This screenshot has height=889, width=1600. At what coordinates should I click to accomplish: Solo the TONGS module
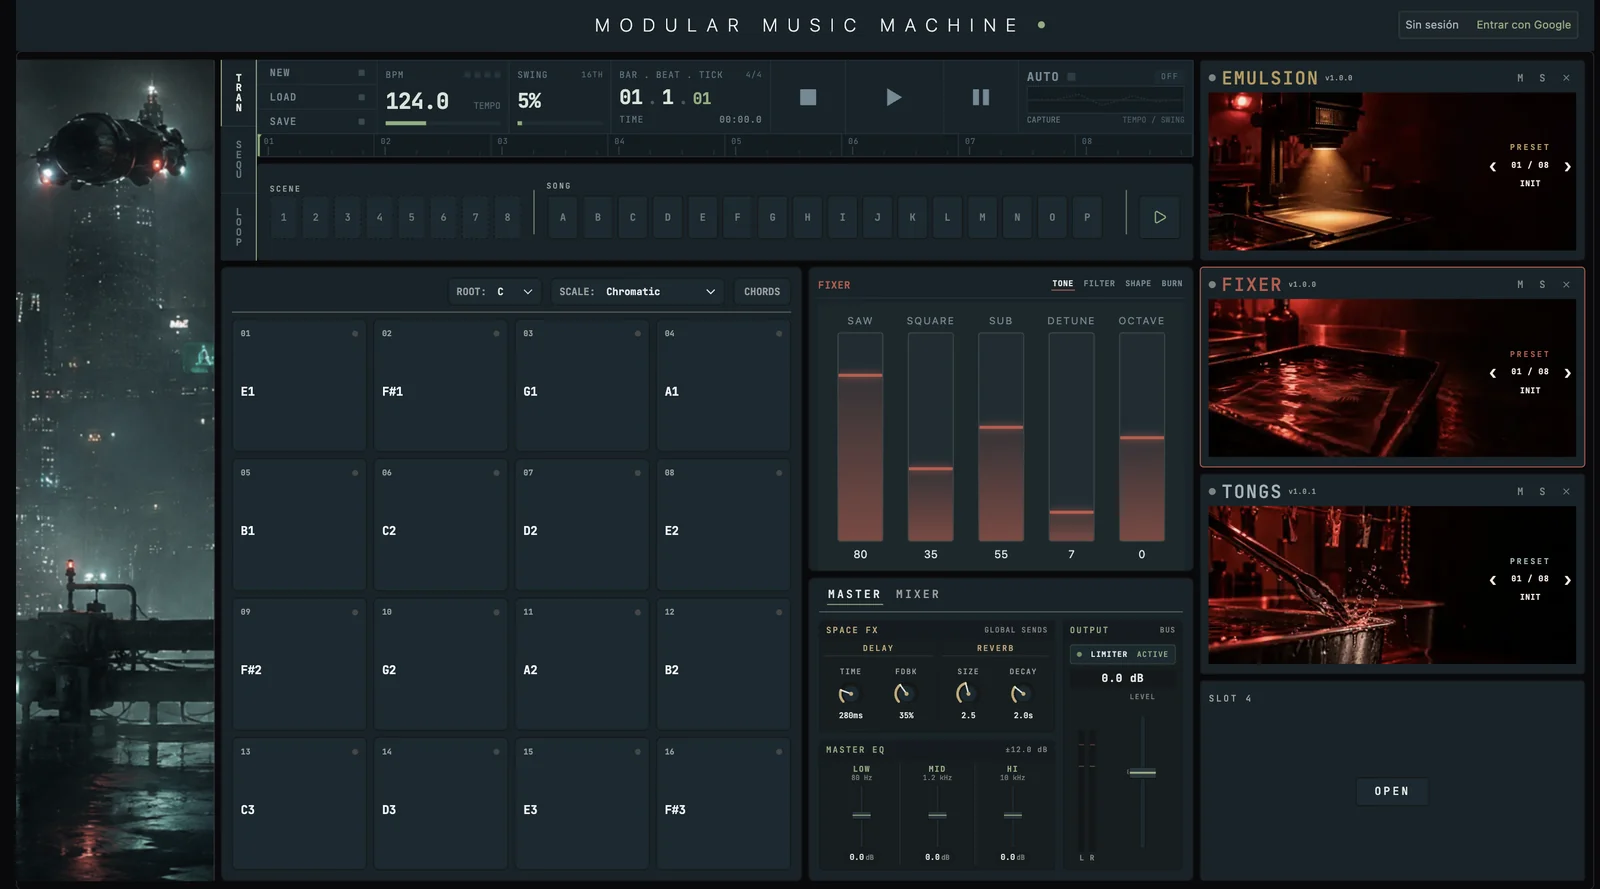click(1542, 492)
